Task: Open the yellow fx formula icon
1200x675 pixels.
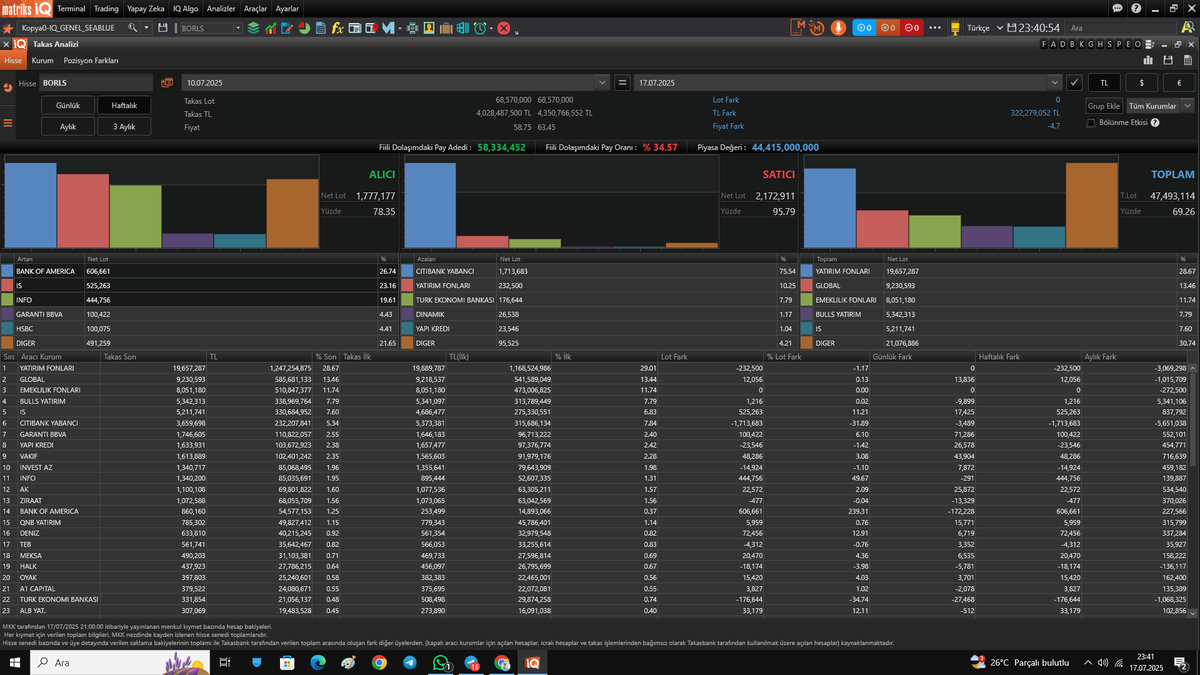Action: pyautogui.click(x=338, y=28)
